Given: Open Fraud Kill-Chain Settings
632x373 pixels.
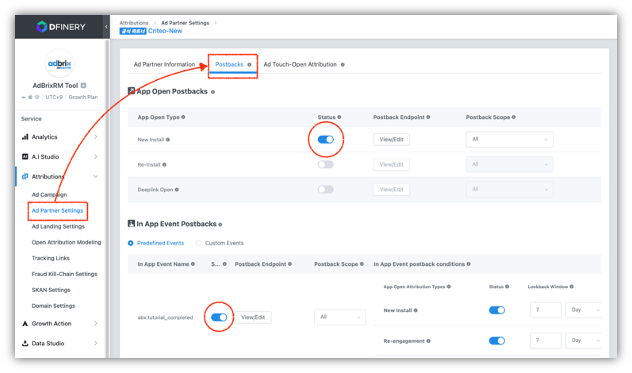Looking at the screenshot, I should [x=64, y=274].
